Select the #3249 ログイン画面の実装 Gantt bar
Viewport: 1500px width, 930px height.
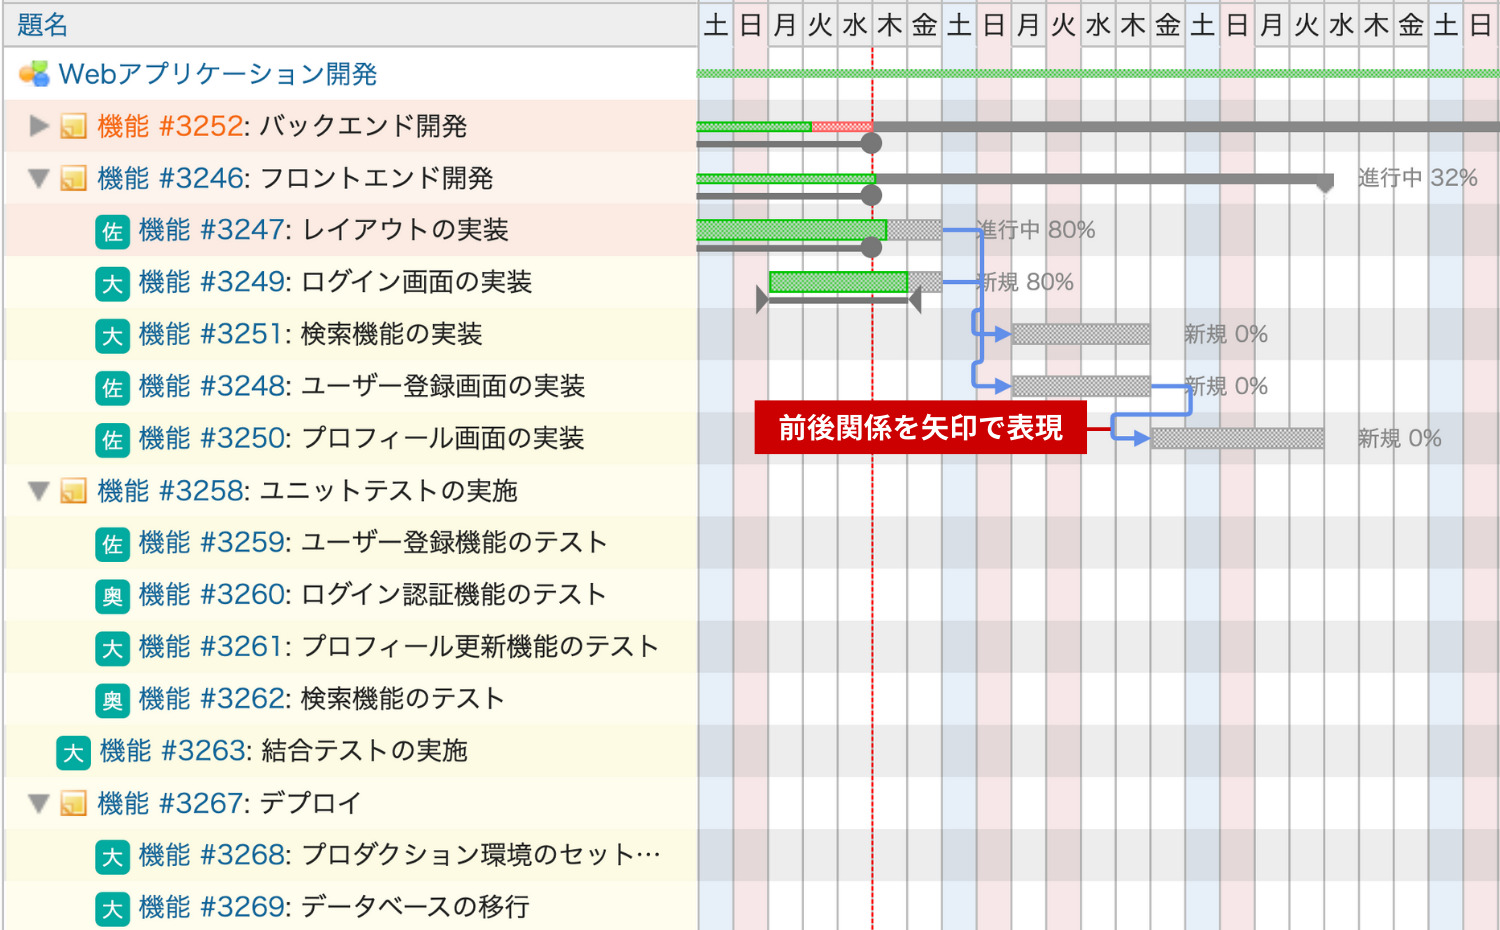click(855, 282)
